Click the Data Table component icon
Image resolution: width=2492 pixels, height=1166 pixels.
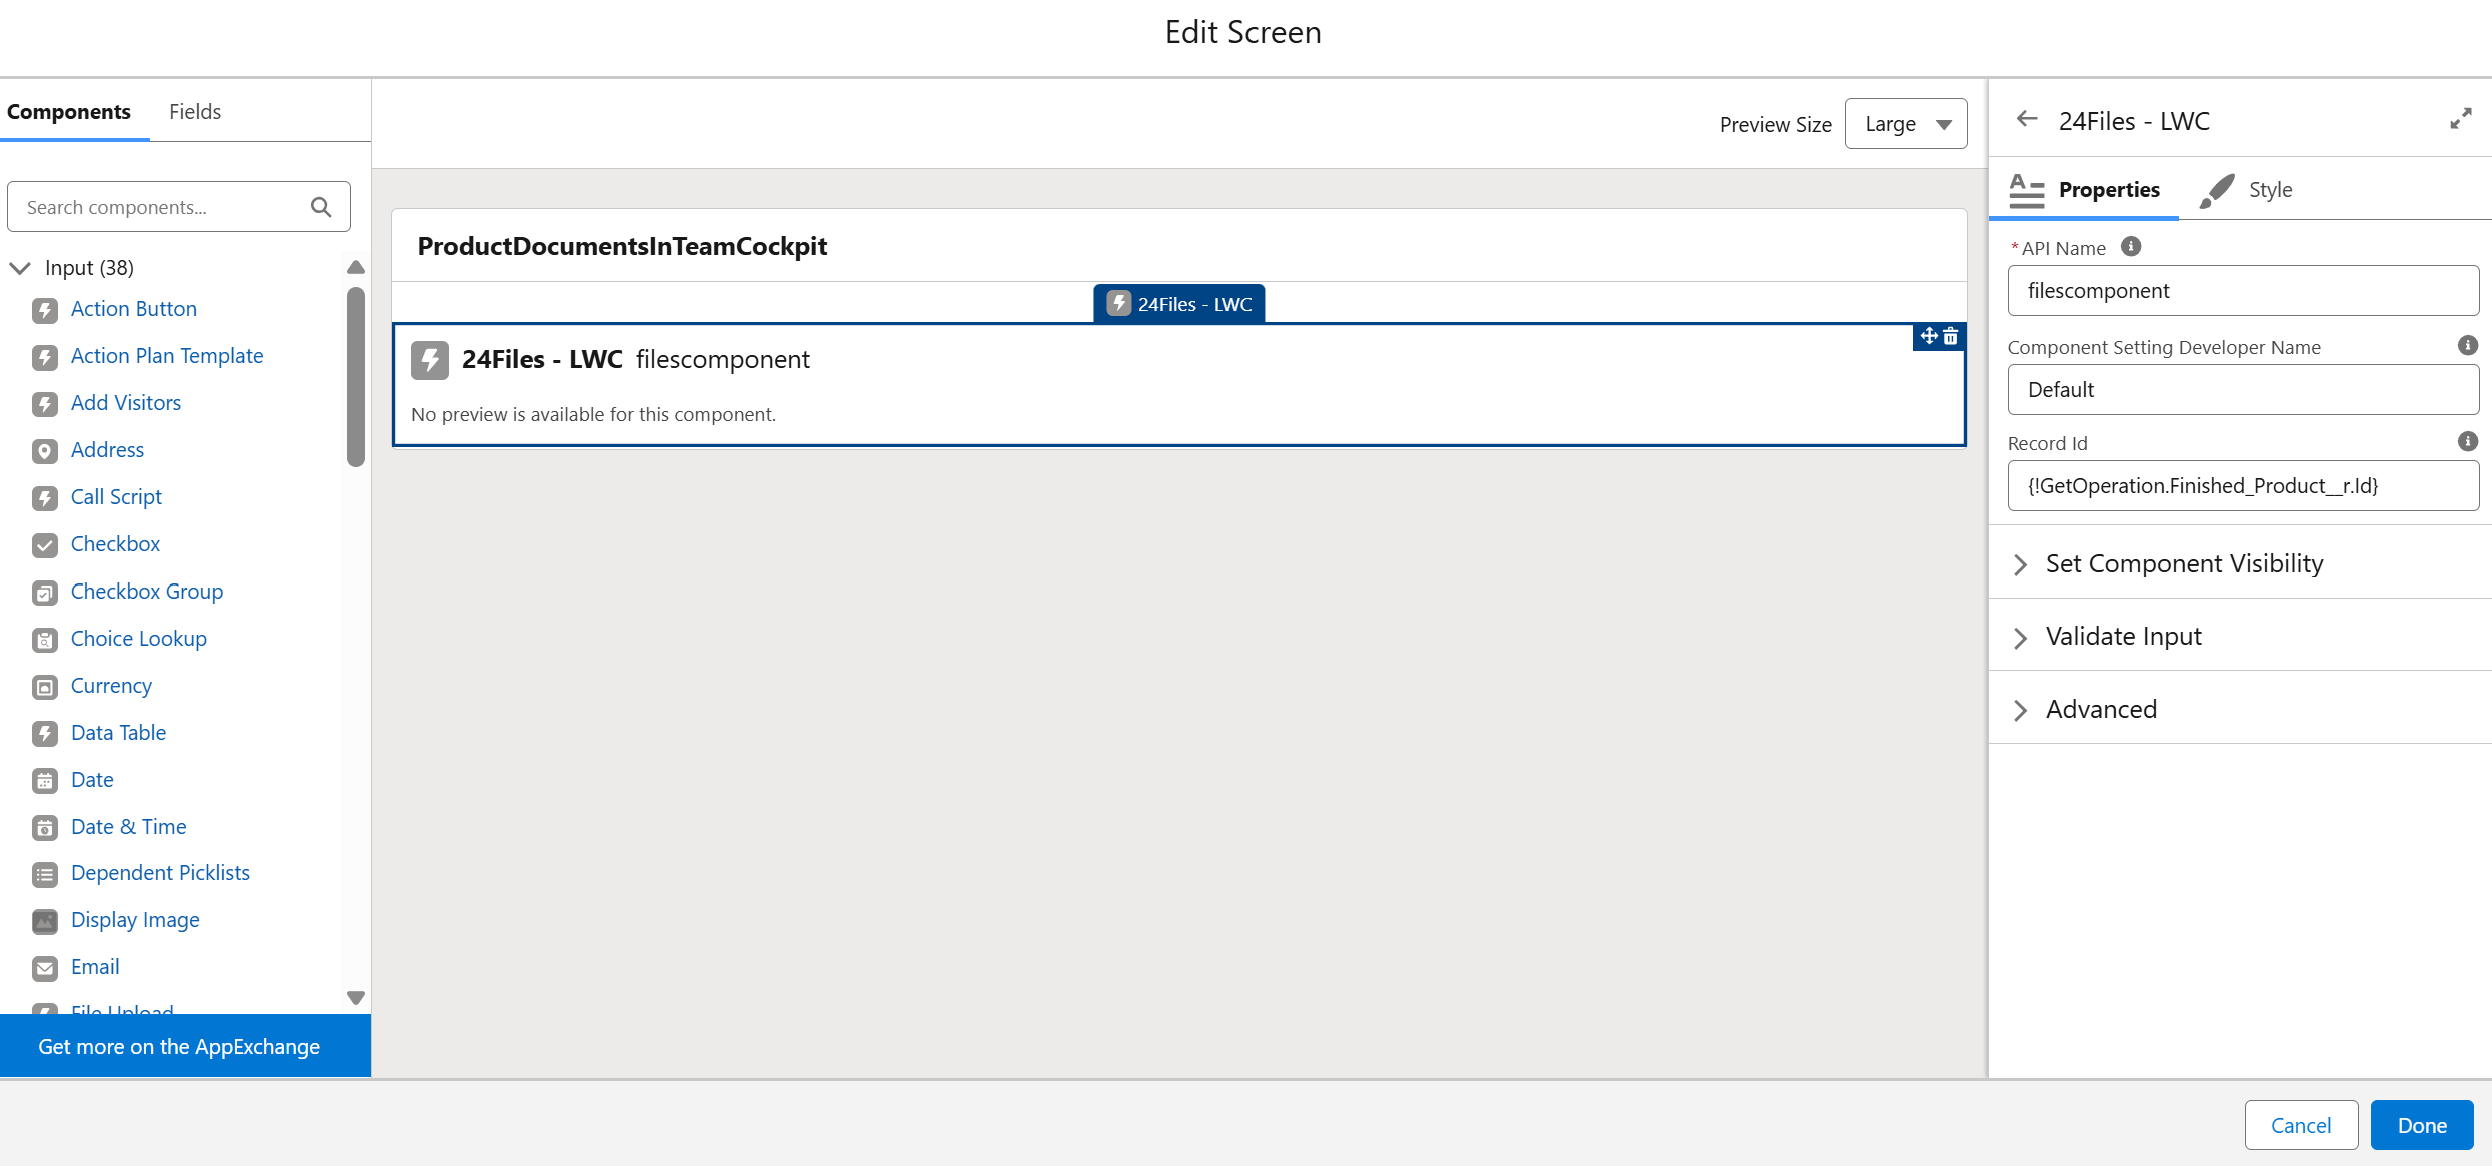(x=45, y=734)
